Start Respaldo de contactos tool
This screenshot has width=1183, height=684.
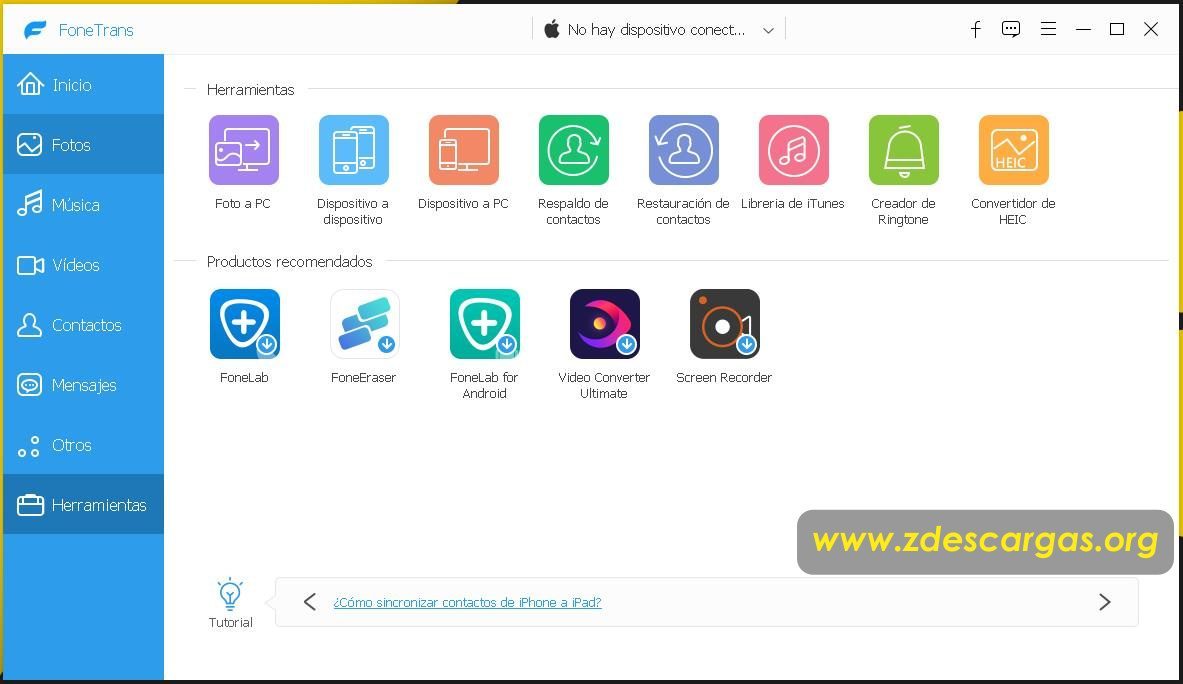tap(573, 150)
